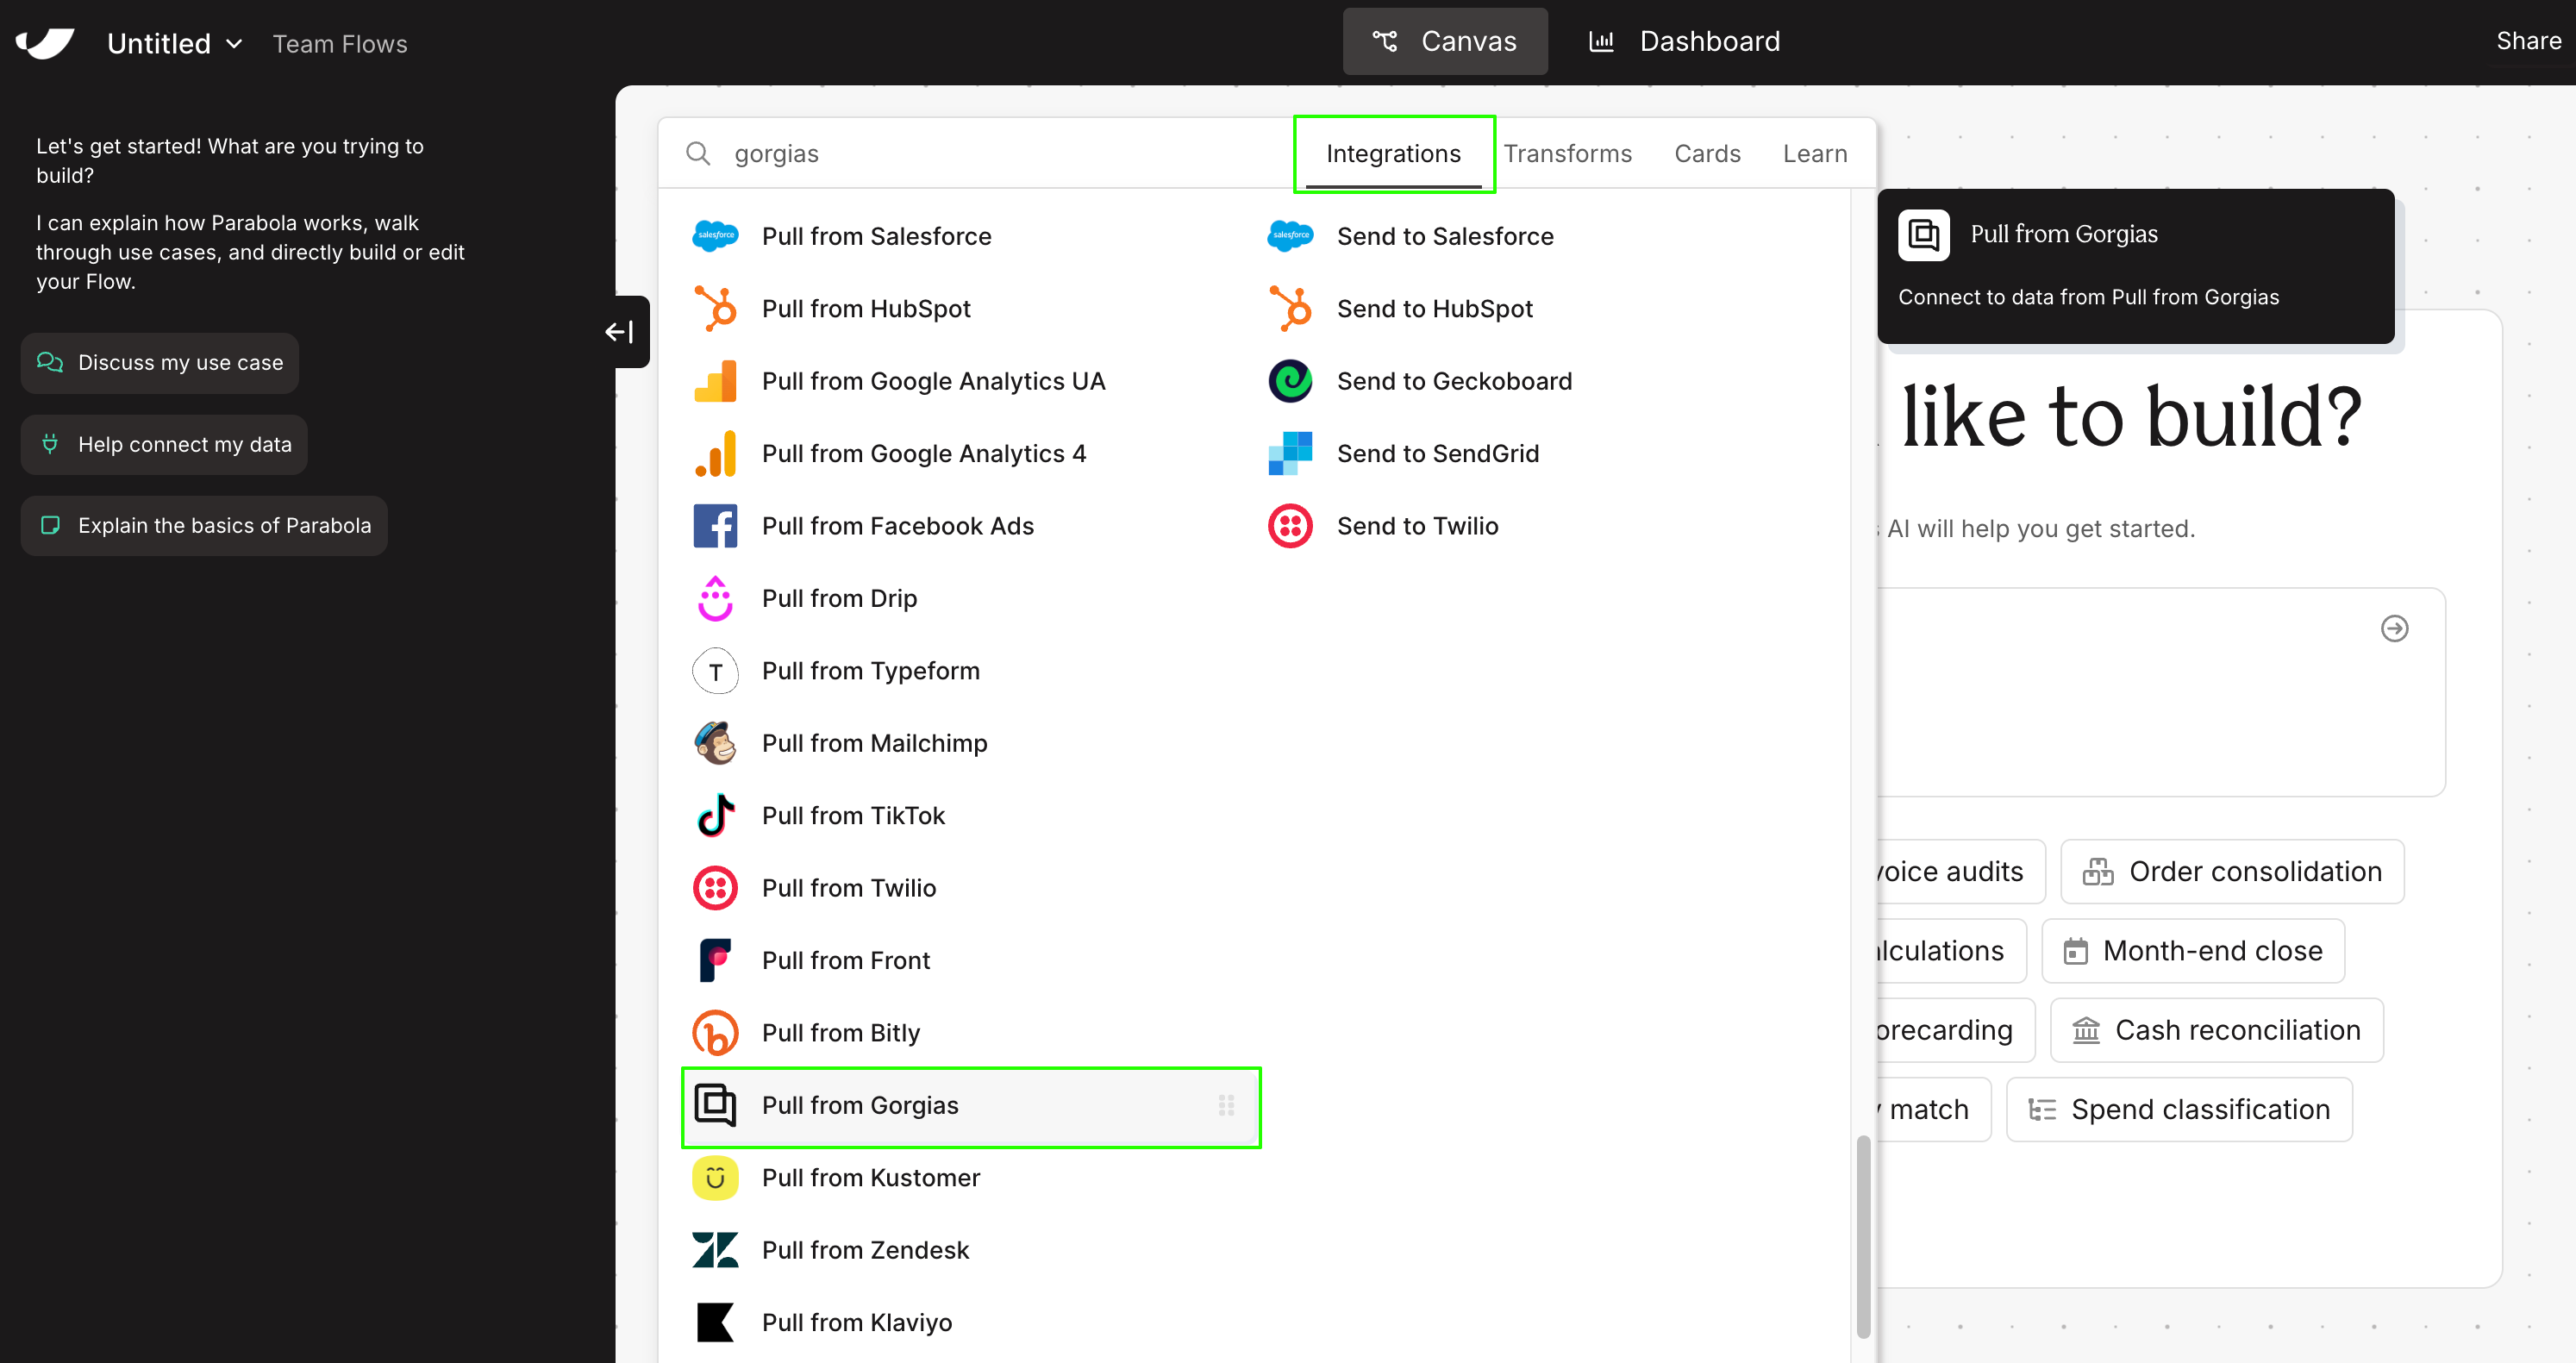2576x1363 pixels.
Task: Click the Parabola logo icon
Action: point(45,43)
